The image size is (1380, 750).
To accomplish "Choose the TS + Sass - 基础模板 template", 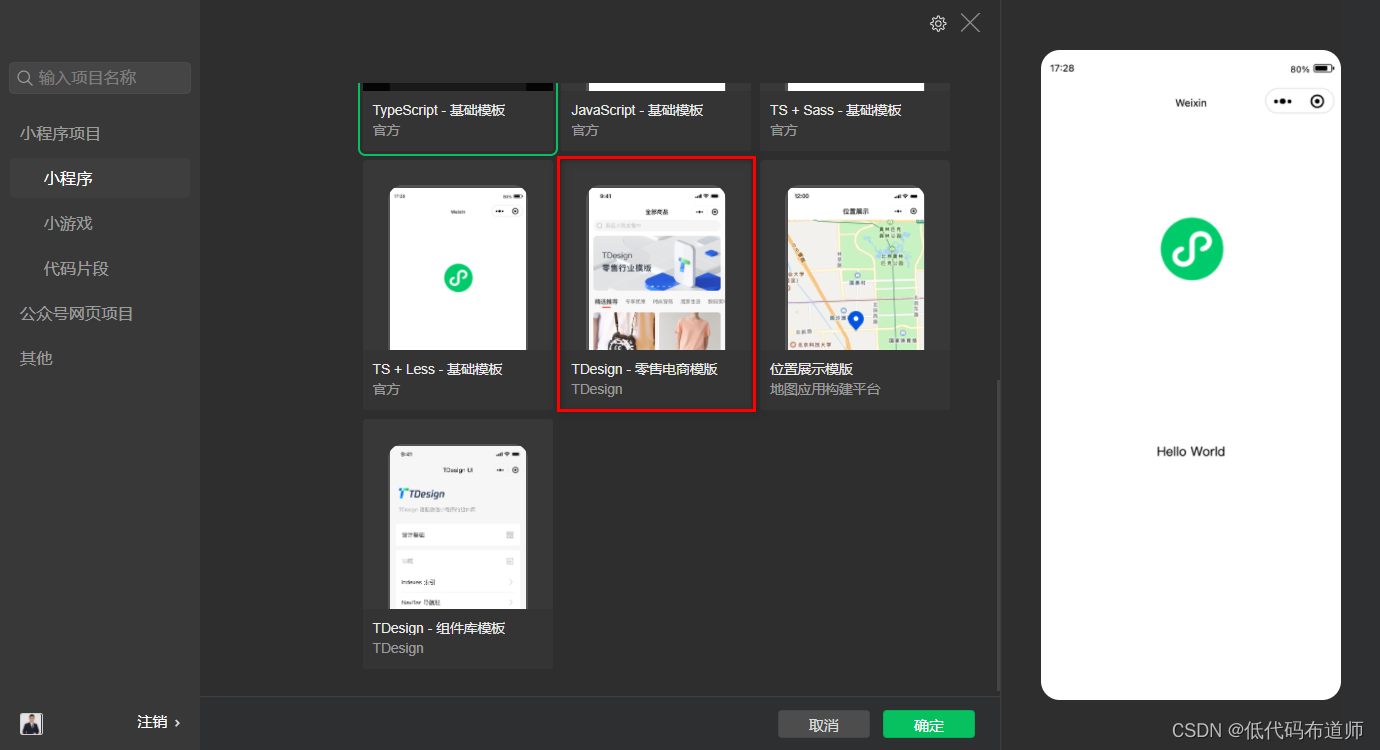I will [855, 119].
